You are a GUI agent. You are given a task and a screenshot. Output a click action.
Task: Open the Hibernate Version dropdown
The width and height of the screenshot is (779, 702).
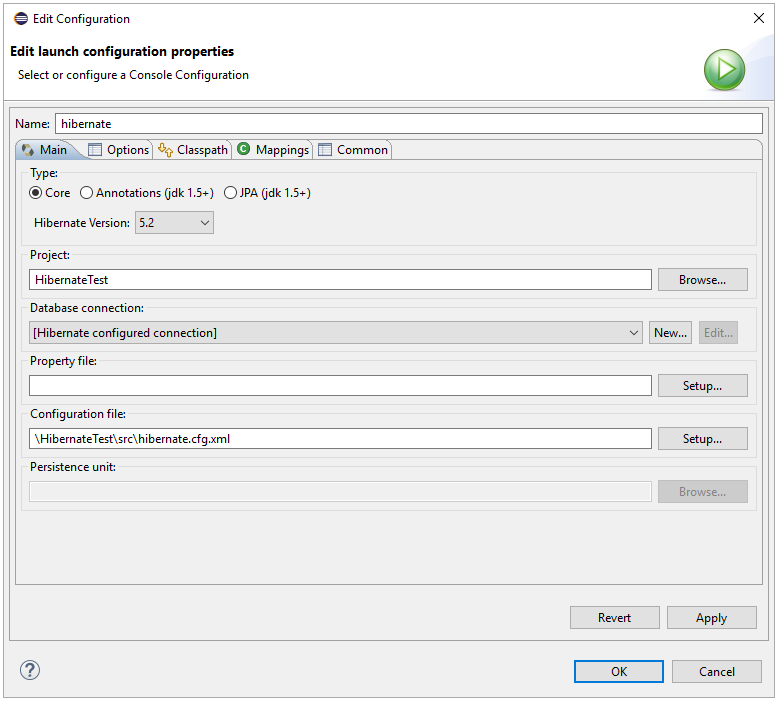point(175,223)
